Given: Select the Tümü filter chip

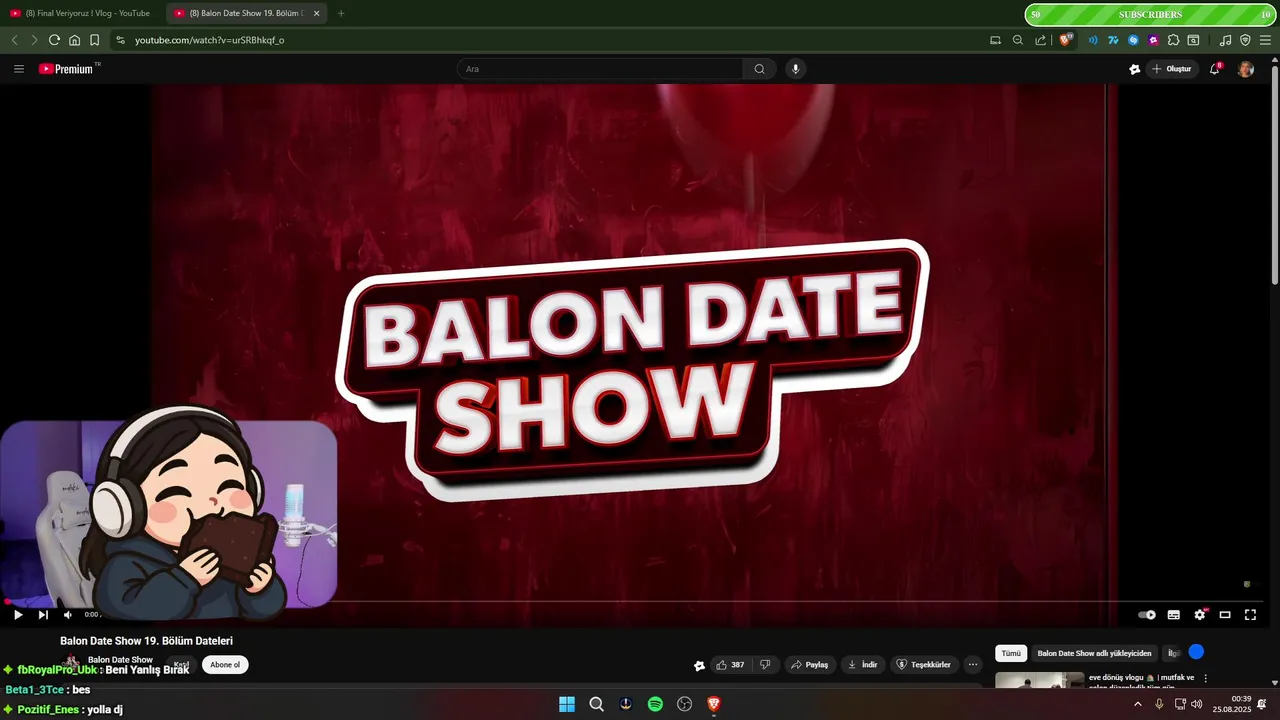Looking at the screenshot, I should pyautogui.click(x=1011, y=653).
